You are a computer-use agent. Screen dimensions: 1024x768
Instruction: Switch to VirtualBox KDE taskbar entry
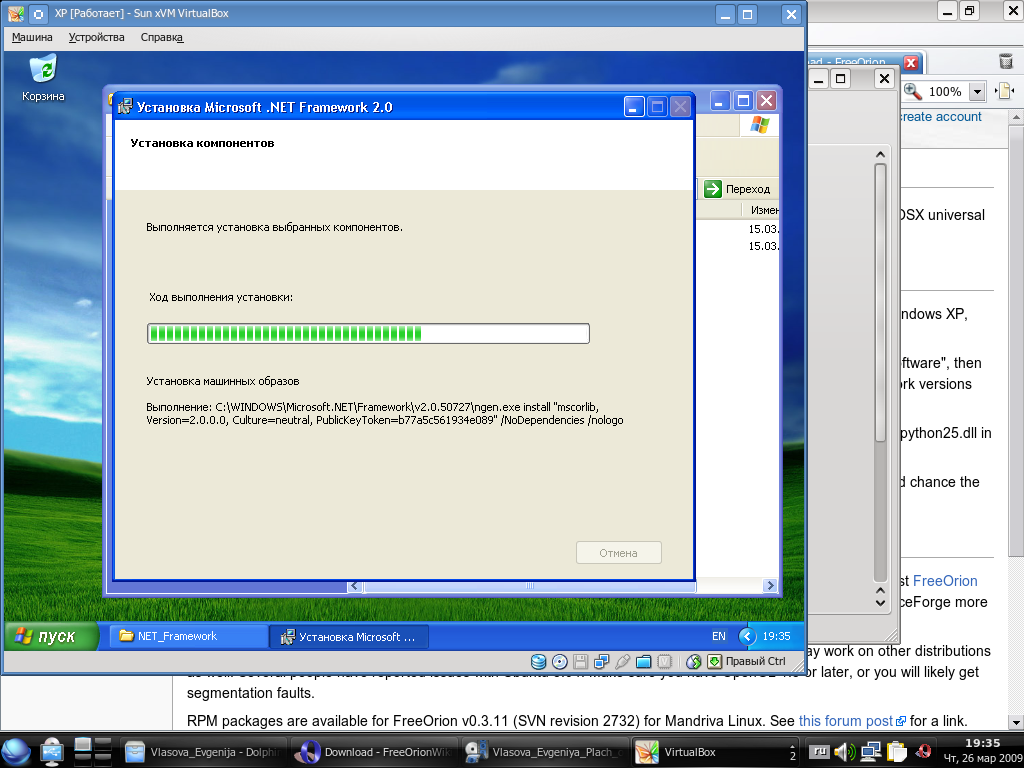[715, 752]
